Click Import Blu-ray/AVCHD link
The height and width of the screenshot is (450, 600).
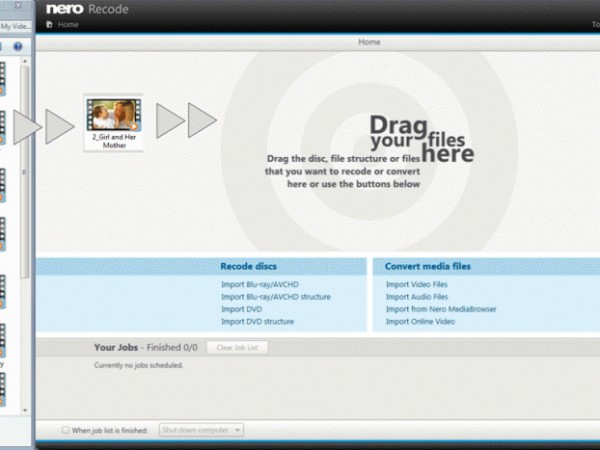click(261, 285)
